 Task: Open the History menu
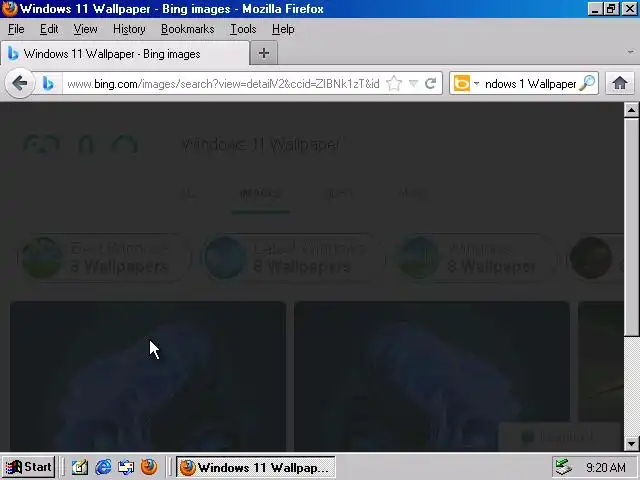point(129,29)
